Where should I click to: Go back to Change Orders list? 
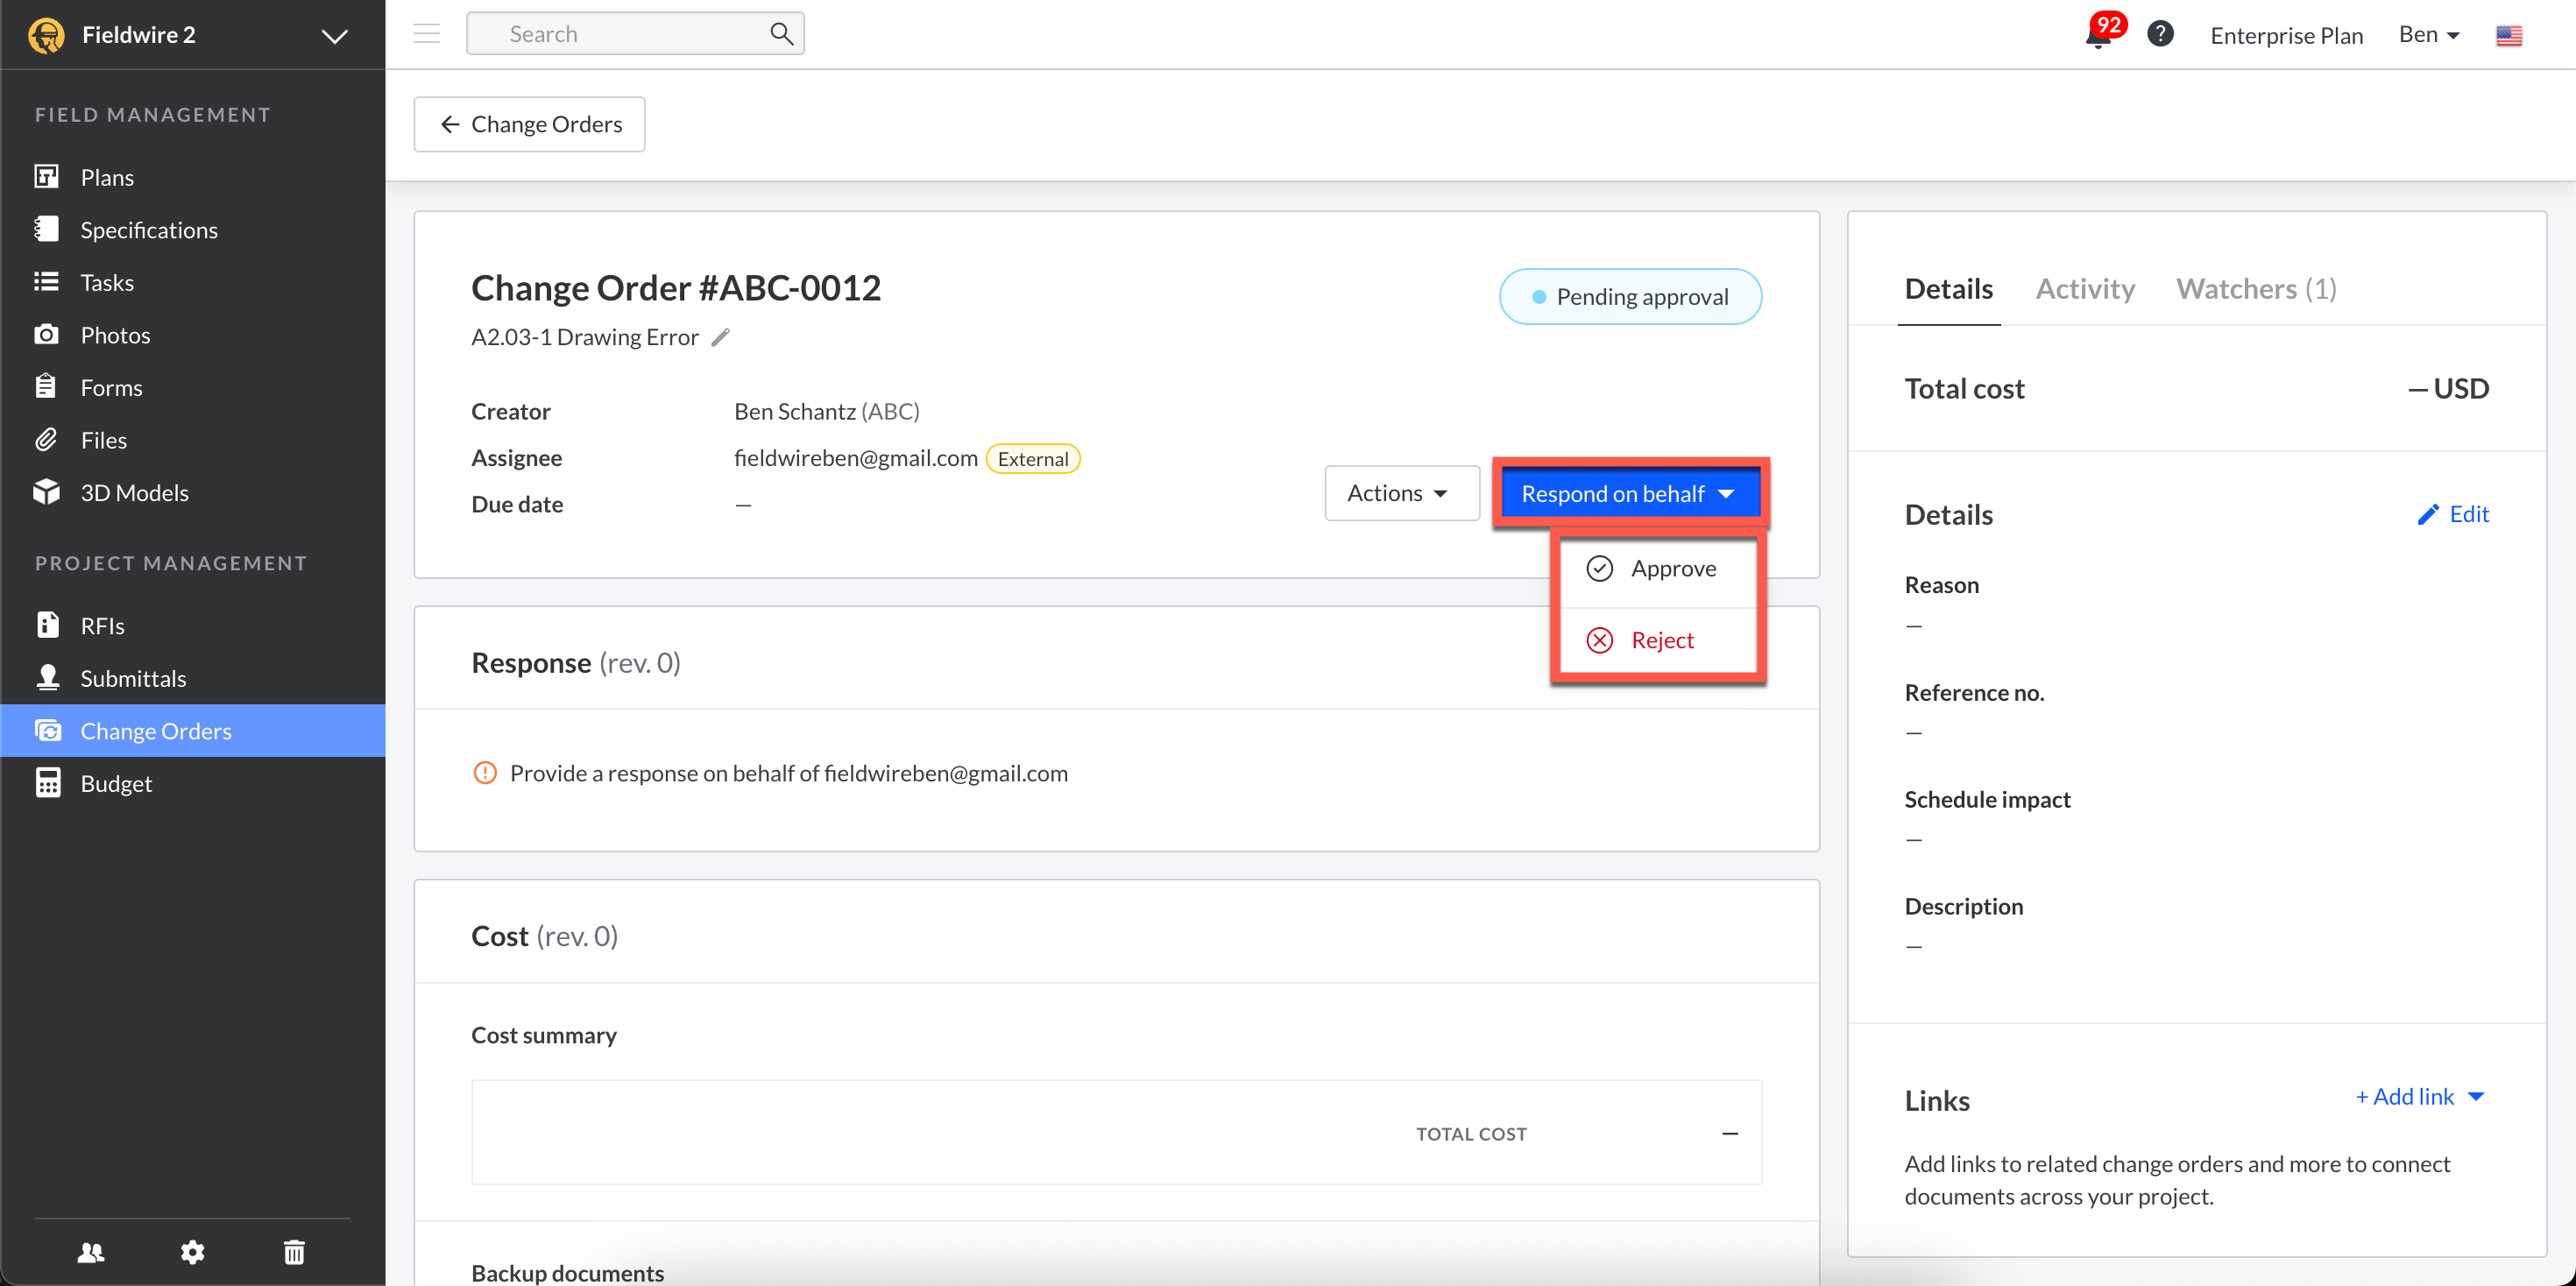click(530, 124)
